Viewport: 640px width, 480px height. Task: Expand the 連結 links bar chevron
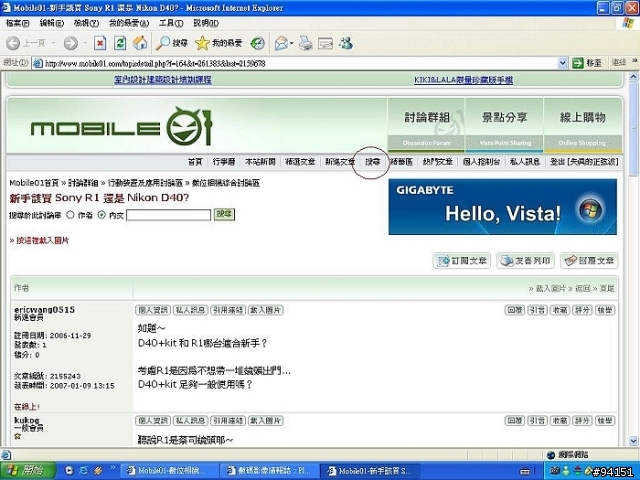pyautogui.click(x=635, y=61)
